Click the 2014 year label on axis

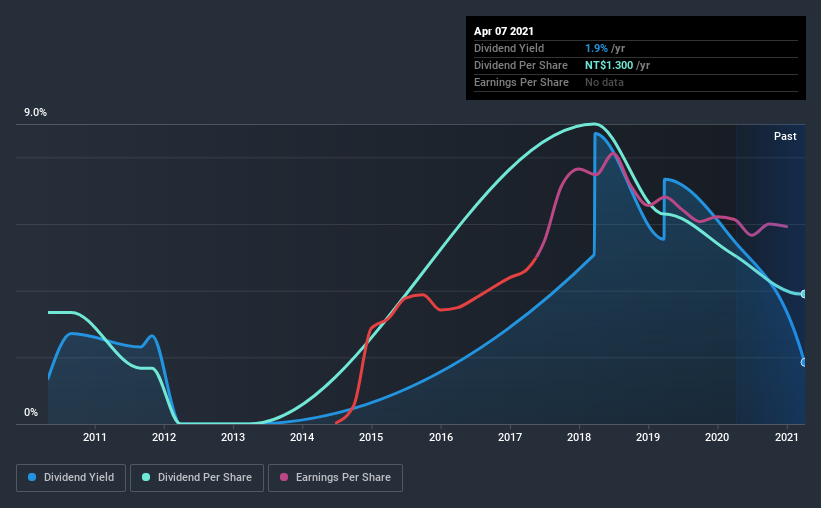302,437
